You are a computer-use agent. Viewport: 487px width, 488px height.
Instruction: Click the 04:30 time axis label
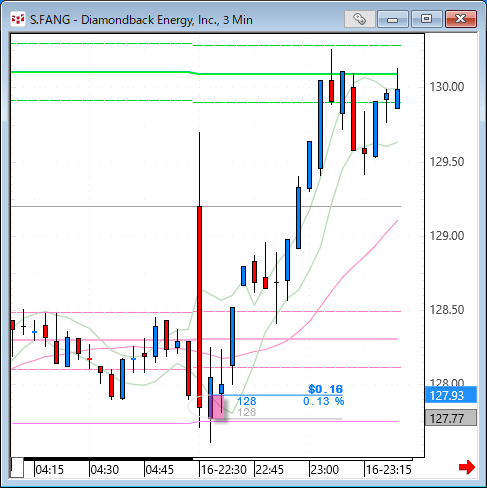(x=105, y=470)
